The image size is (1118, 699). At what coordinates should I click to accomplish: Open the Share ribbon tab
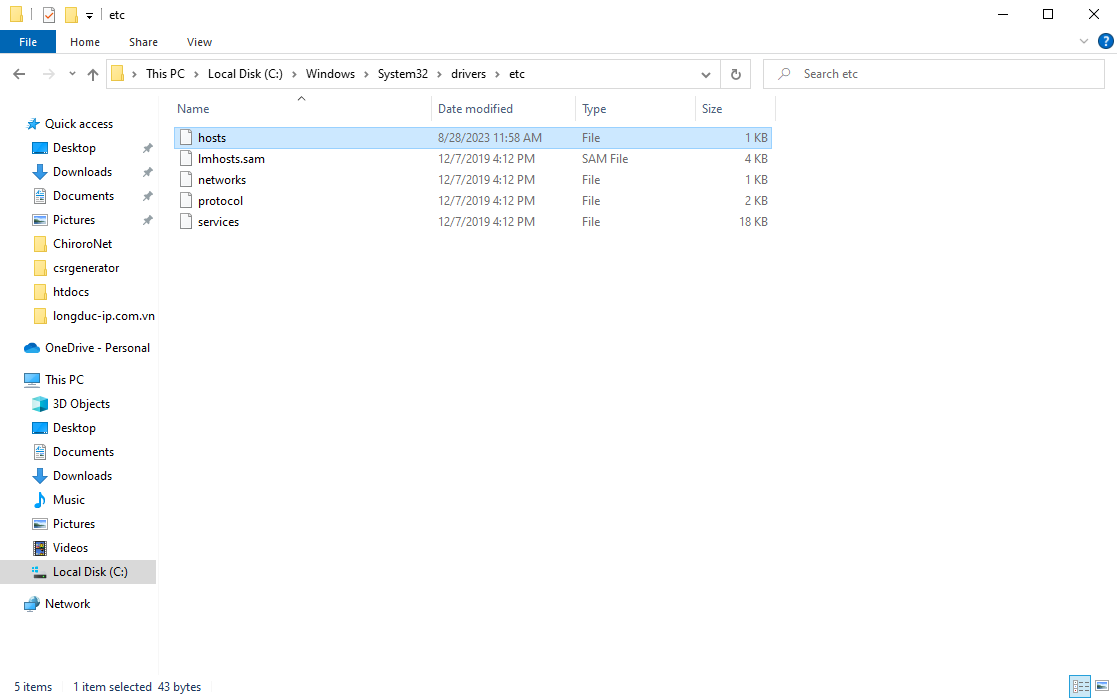click(143, 42)
